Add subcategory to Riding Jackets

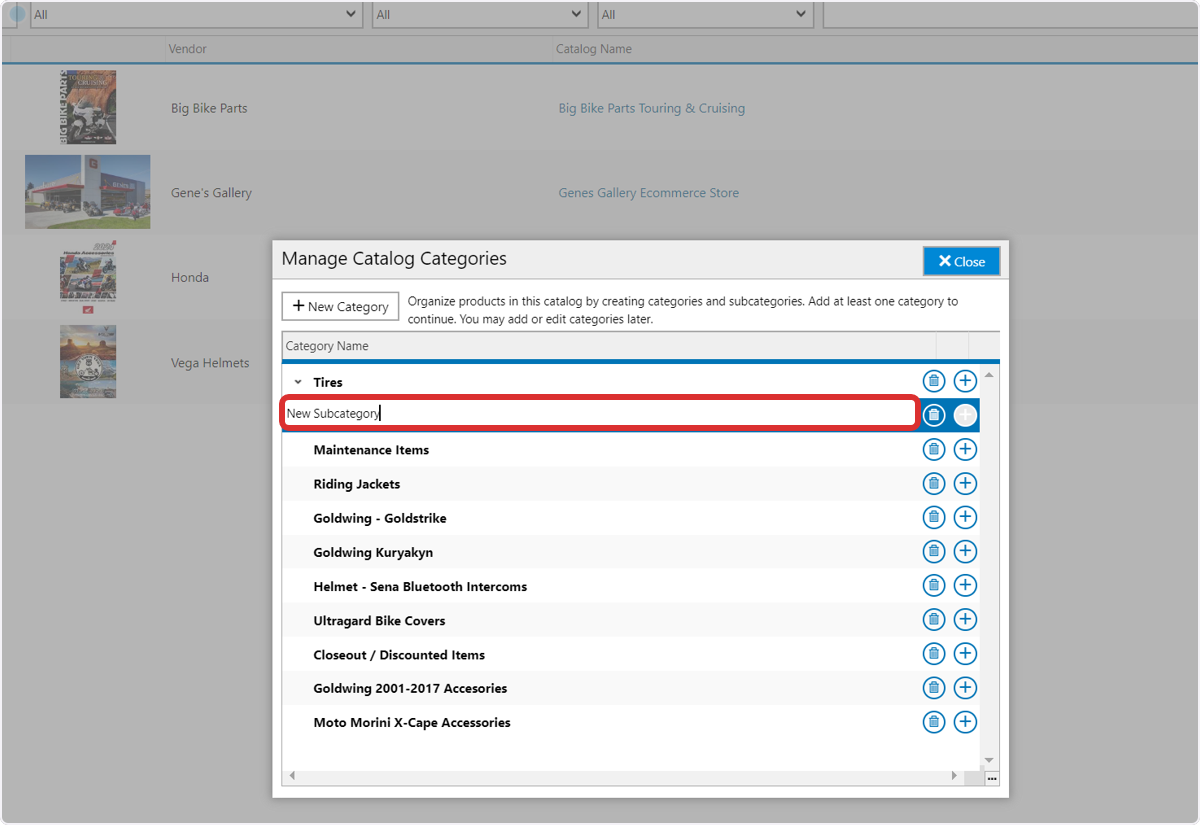coord(965,483)
